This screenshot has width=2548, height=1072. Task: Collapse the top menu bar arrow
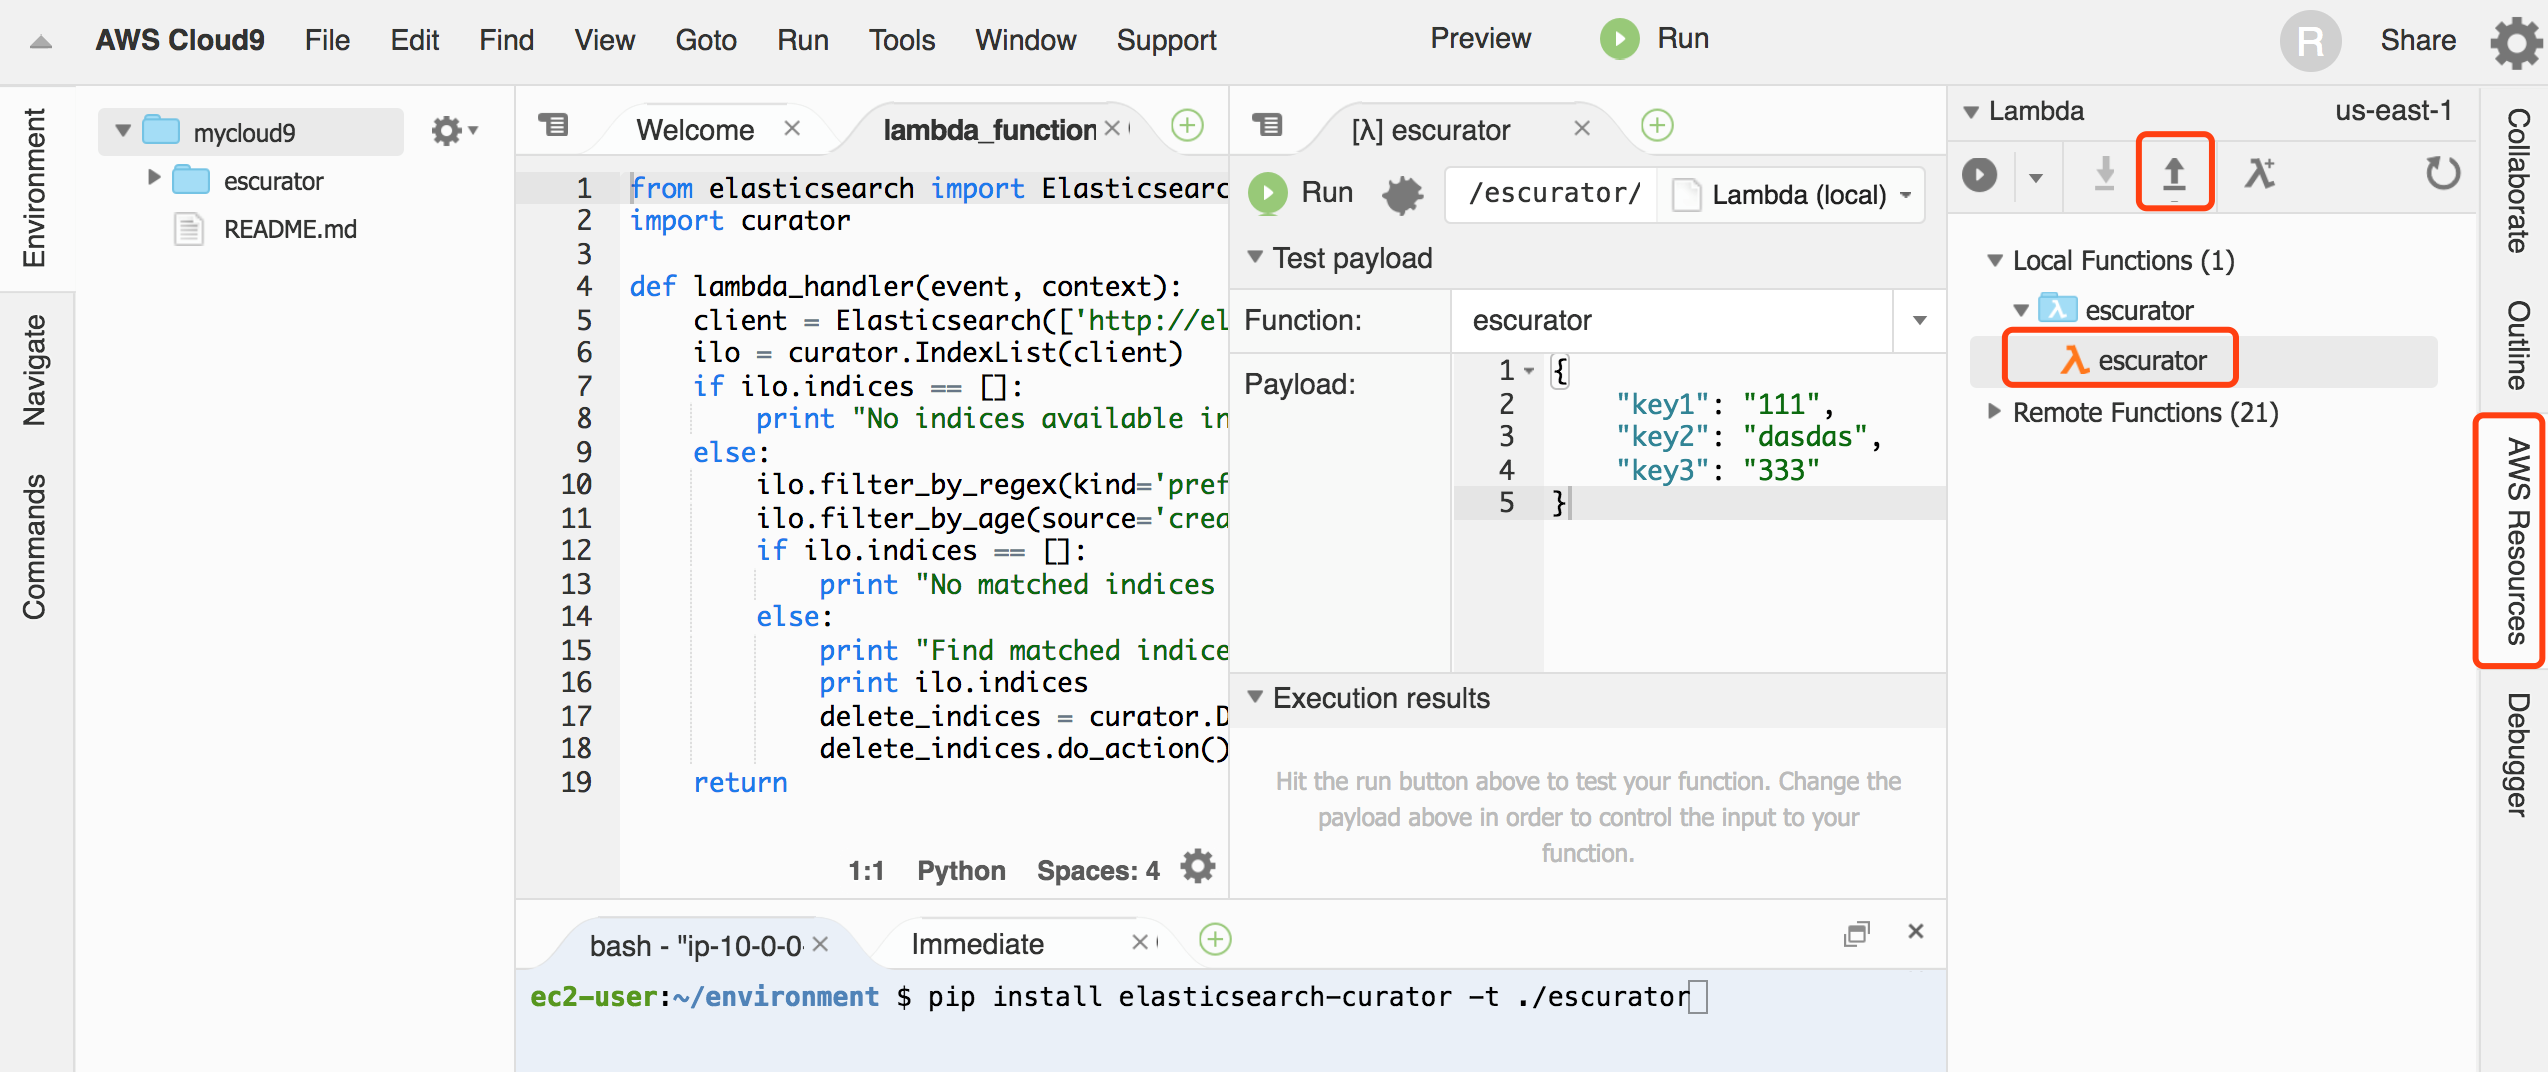tap(41, 41)
